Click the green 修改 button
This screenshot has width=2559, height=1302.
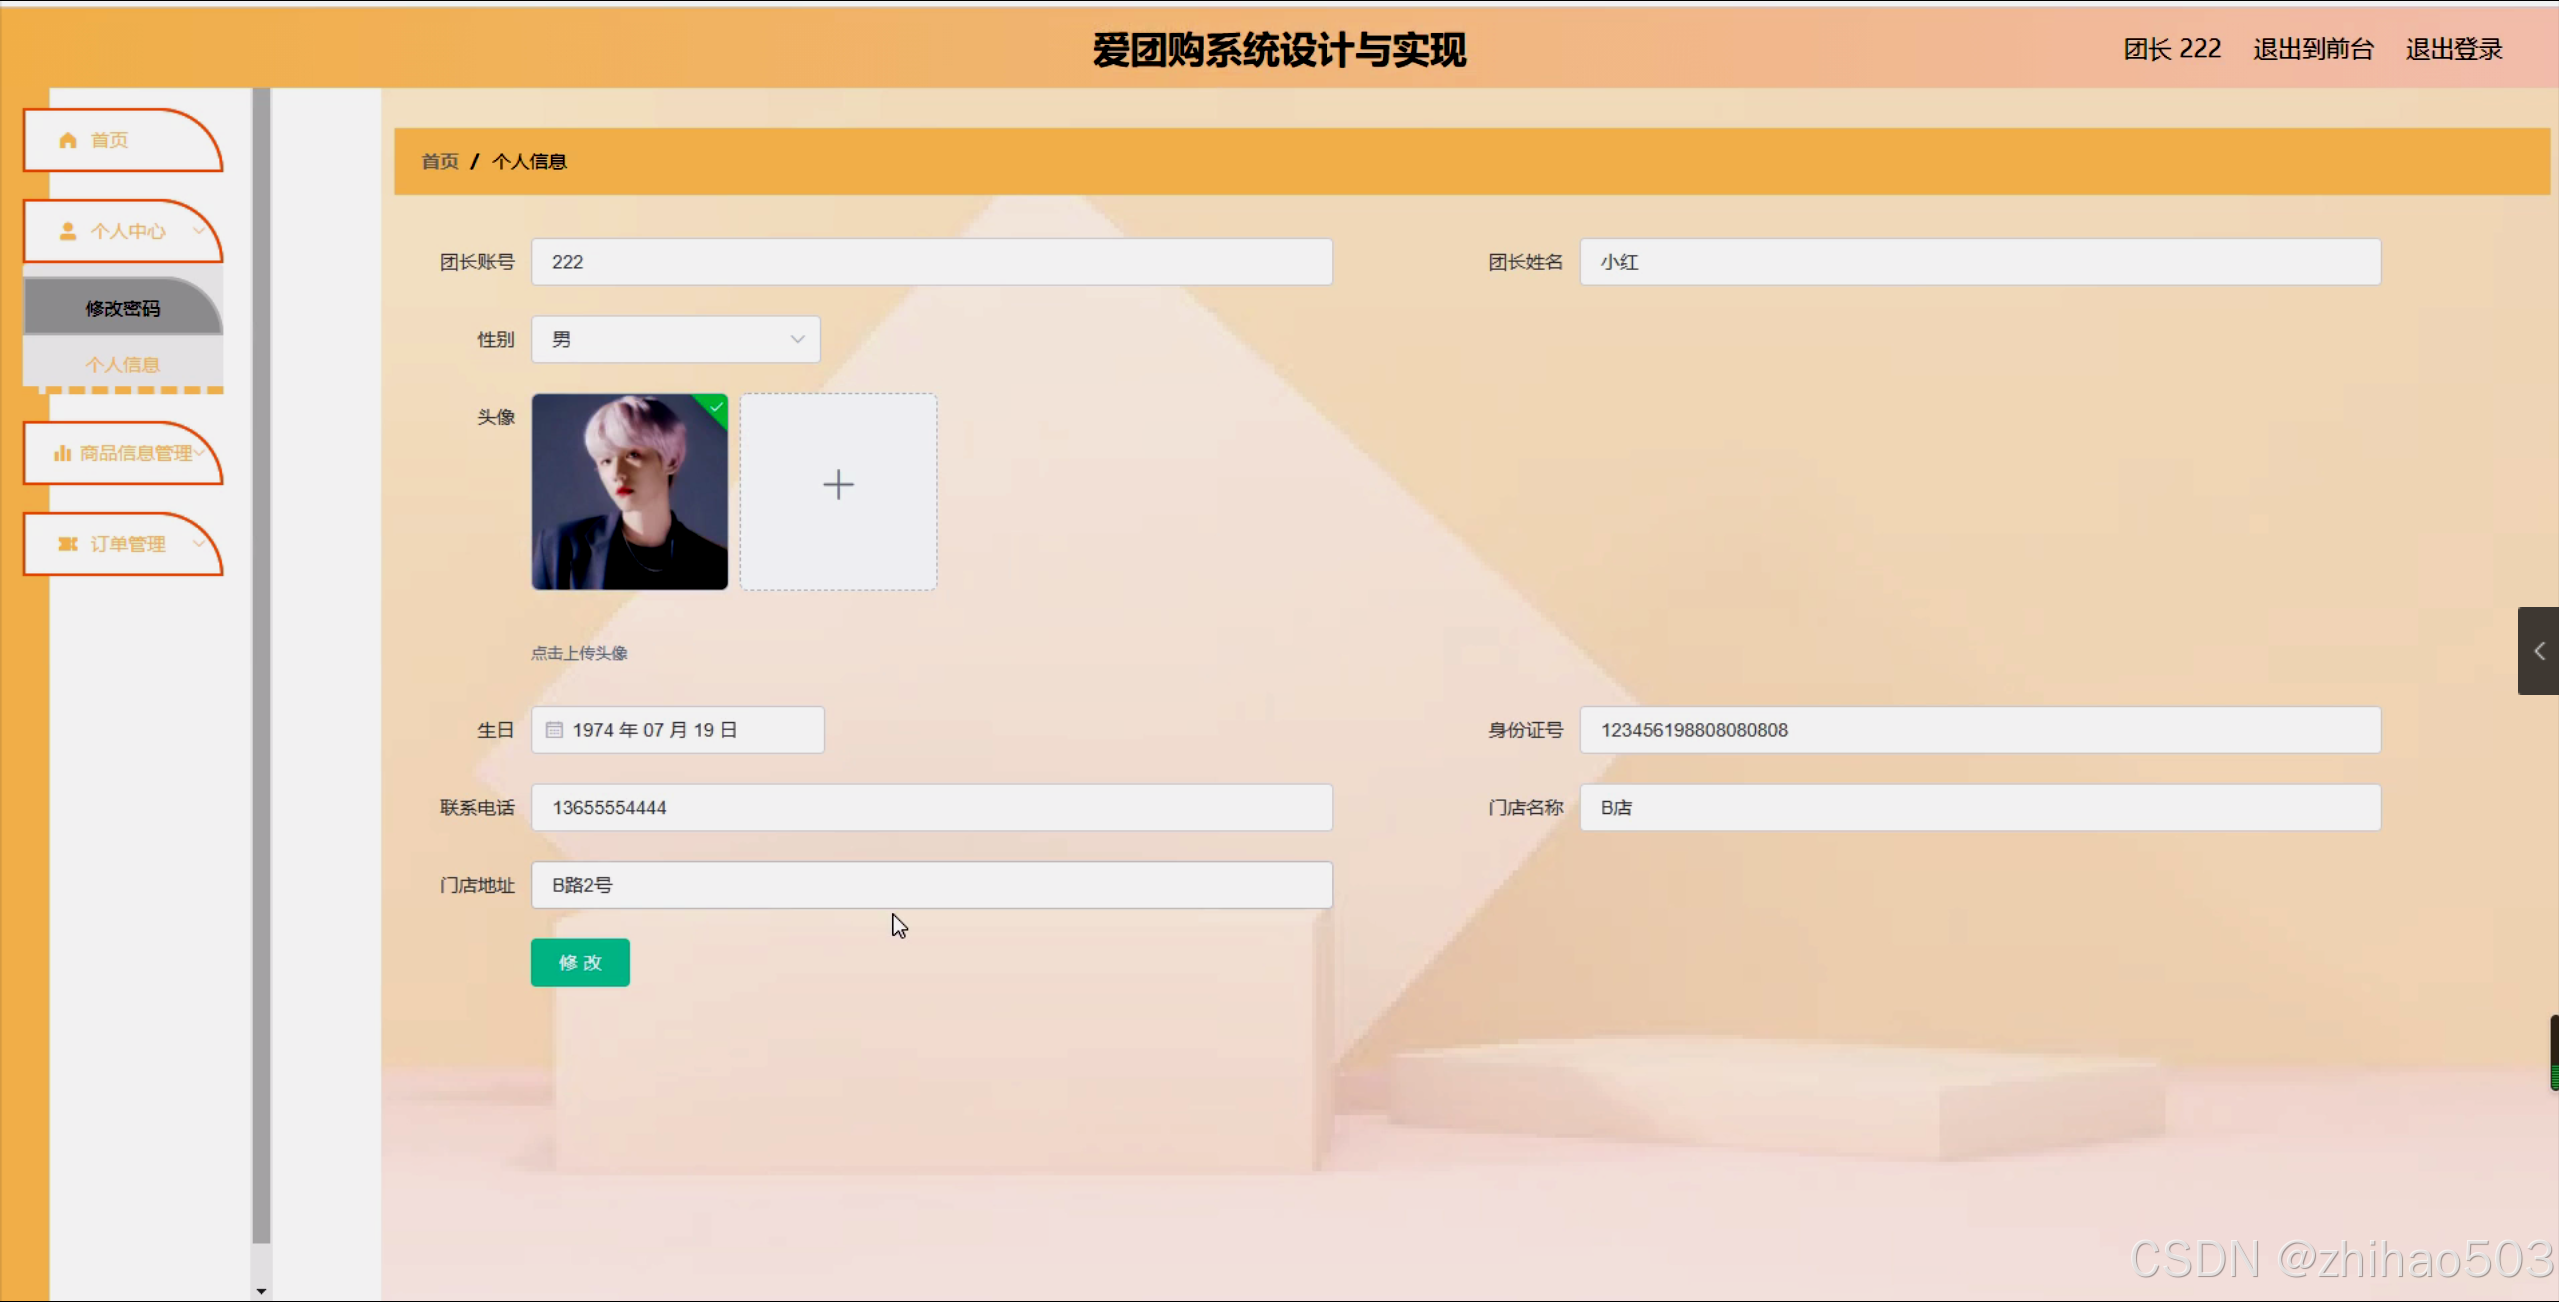(x=580, y=963)
